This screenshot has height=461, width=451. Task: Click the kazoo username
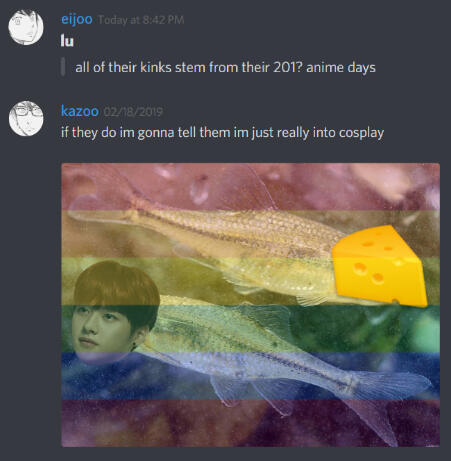(x=80, y=111)
